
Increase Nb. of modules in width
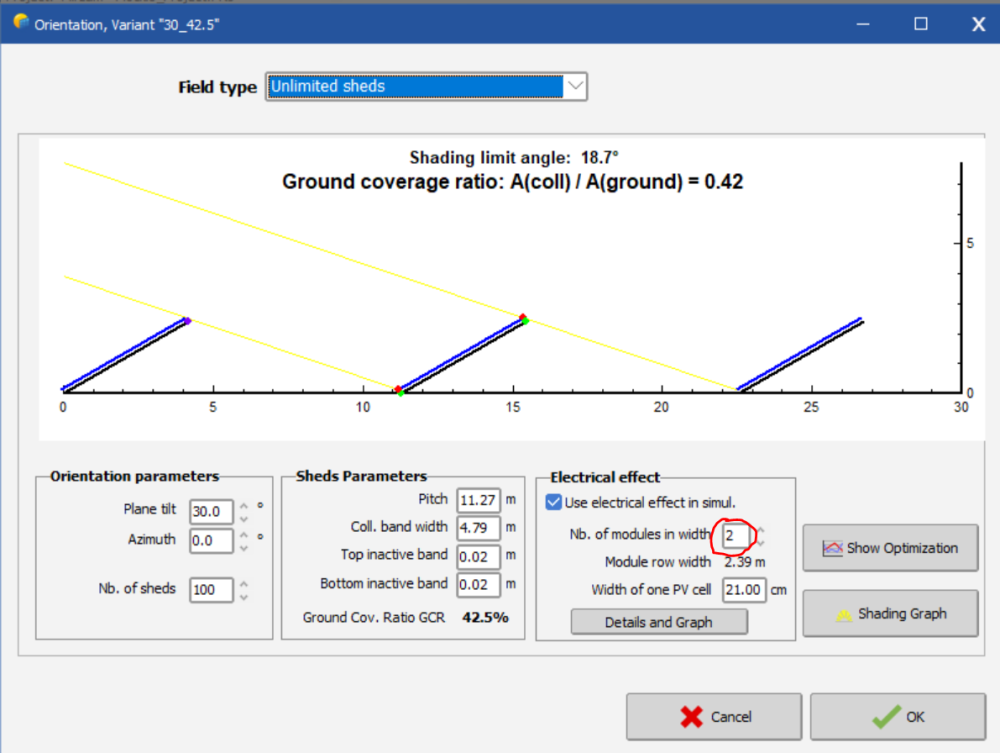click(x=763, y=530)
